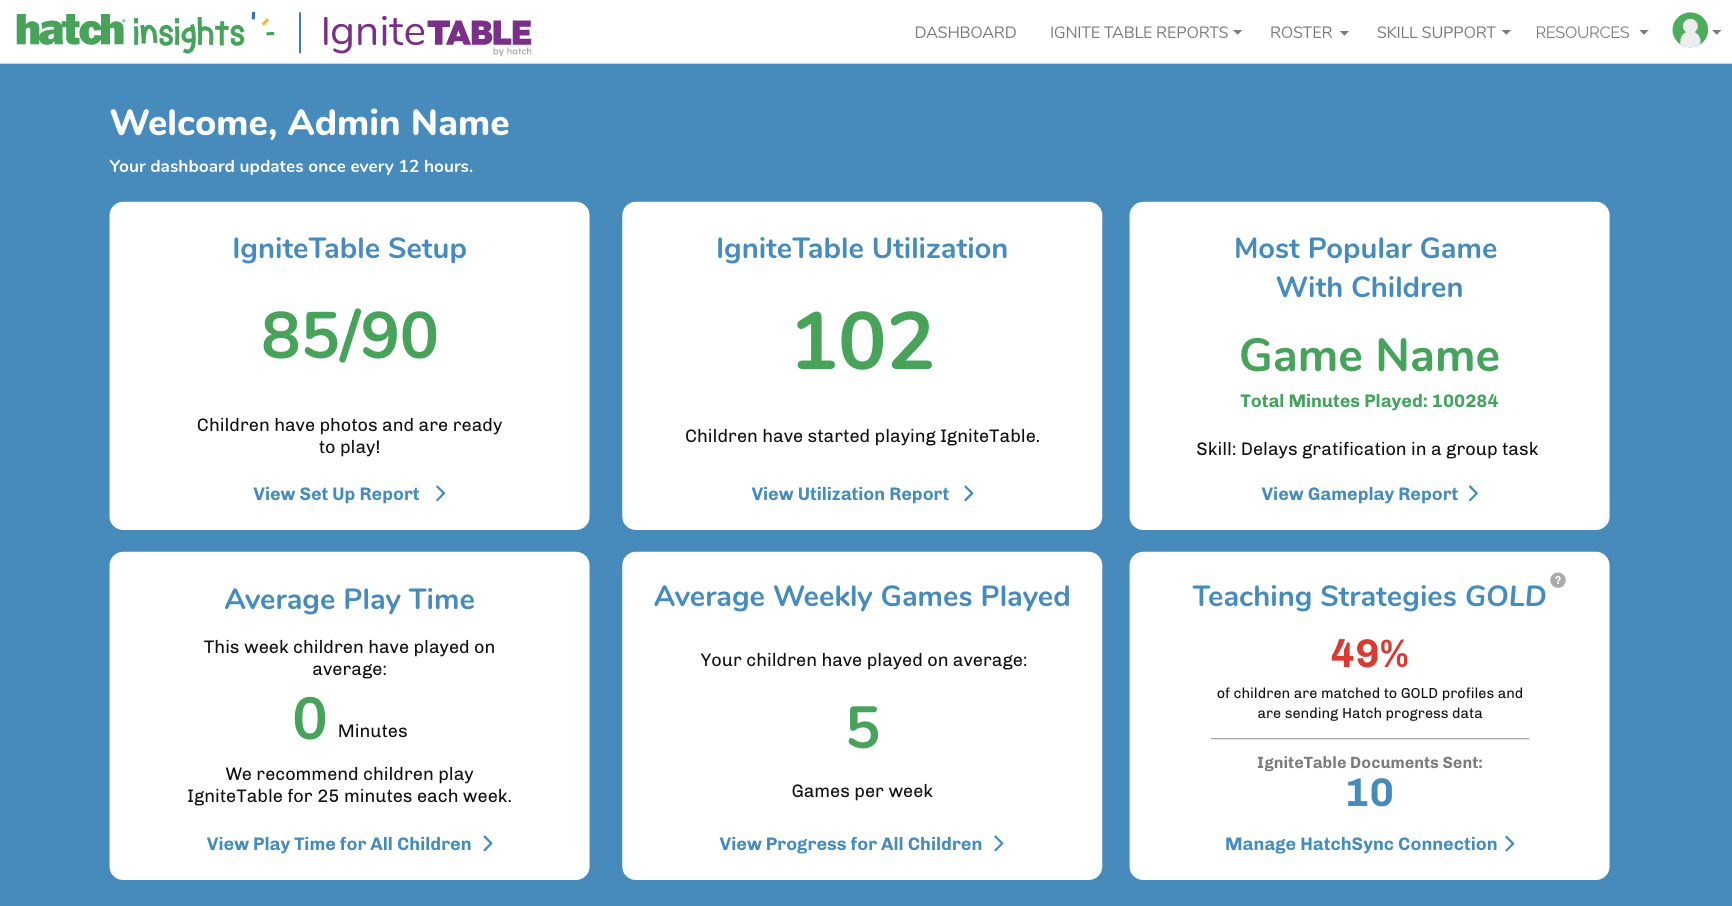Click the 49% GOLD match value

(x=1369, y=654)
